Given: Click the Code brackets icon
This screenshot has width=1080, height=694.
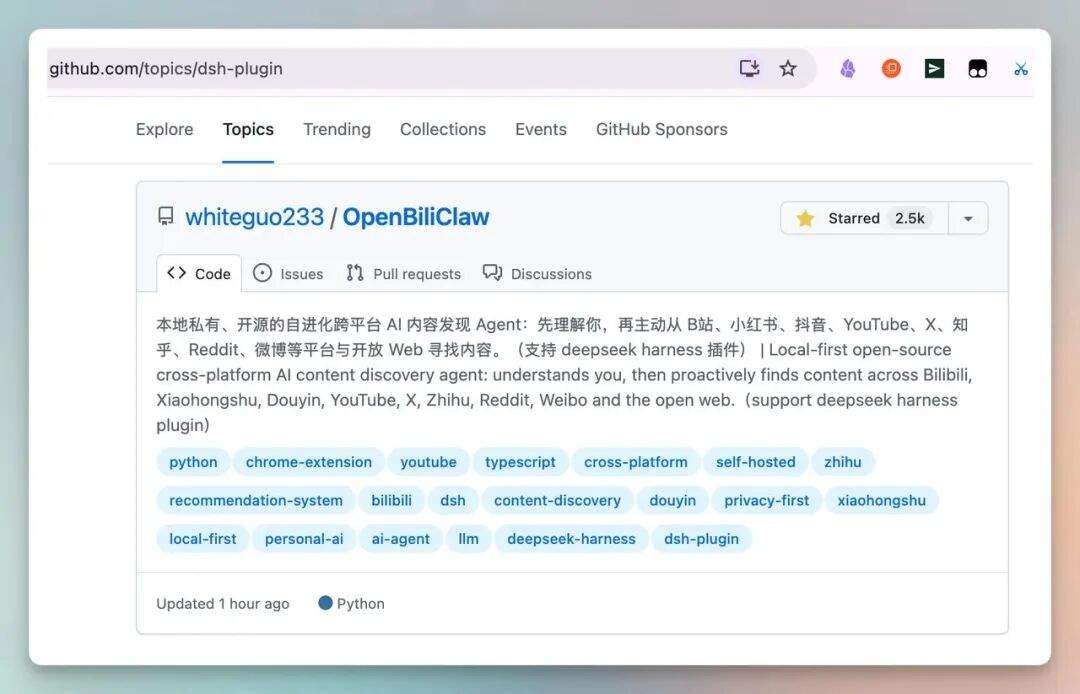Looking at the screenshot, I should (x=176, y=273).
